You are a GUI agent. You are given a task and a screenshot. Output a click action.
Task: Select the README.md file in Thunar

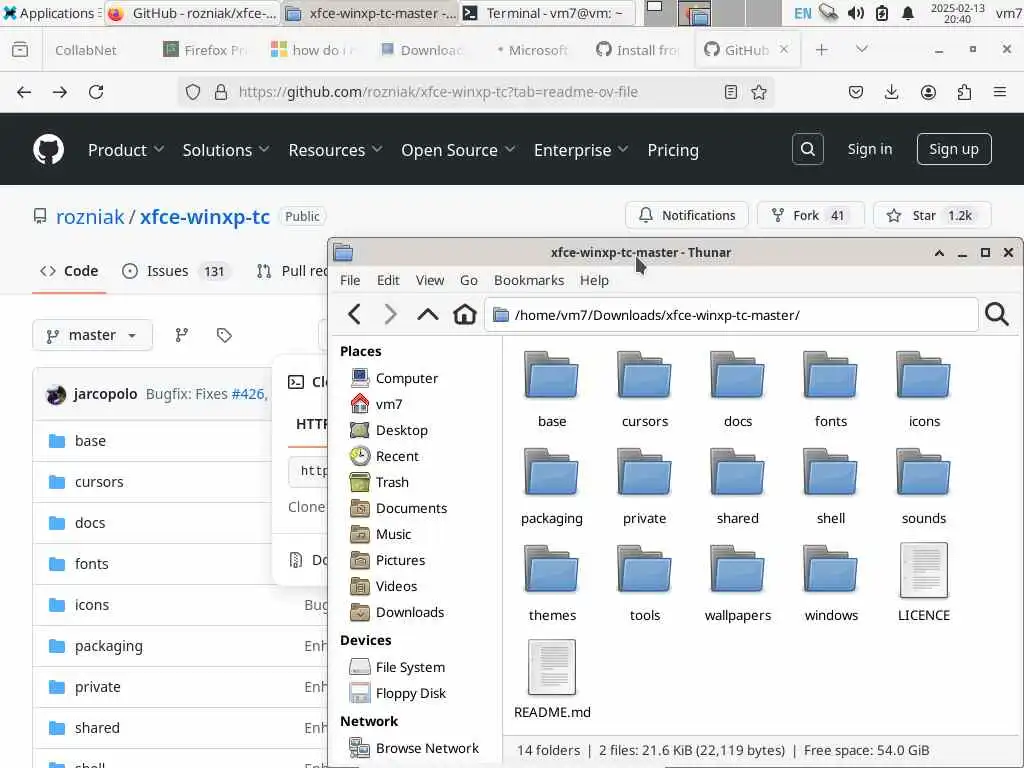tap(552, 680)
